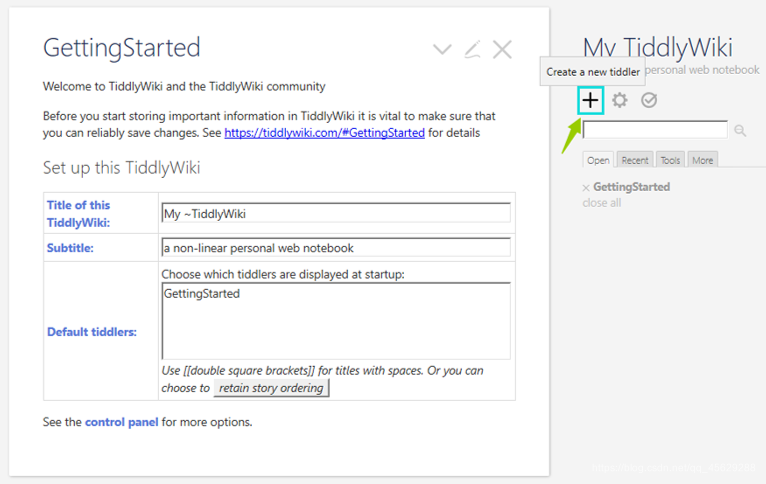
Task: Switch to the Open tab
Action: [x=598, y=160]
